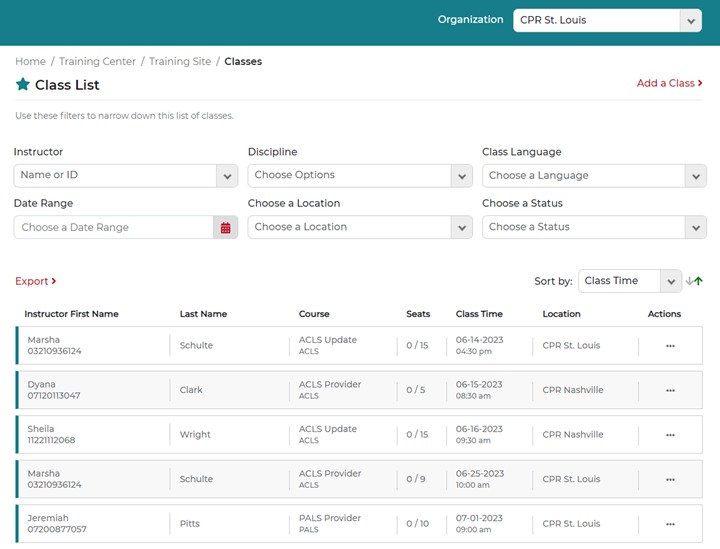
Task: Click ACLS Update in Sheila Wright row
Action: tap(327, 429)
